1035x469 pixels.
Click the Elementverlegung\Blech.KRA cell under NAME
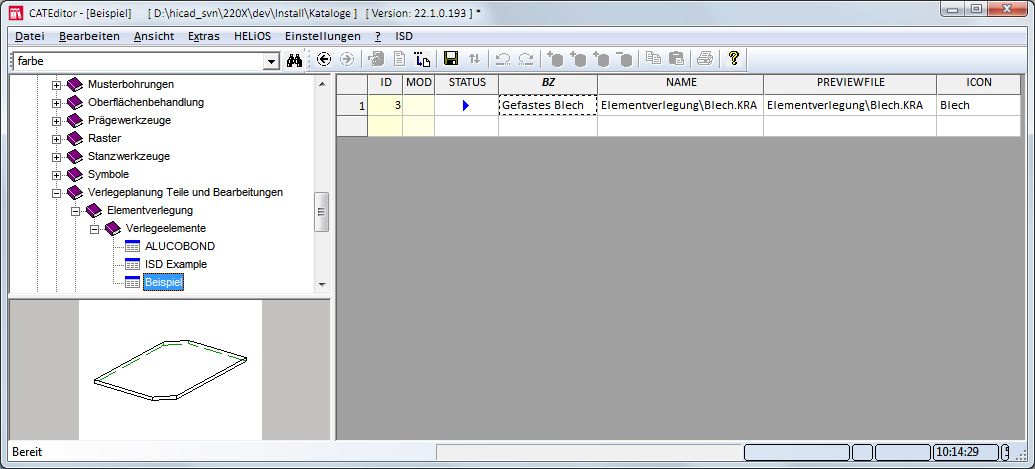681,105
